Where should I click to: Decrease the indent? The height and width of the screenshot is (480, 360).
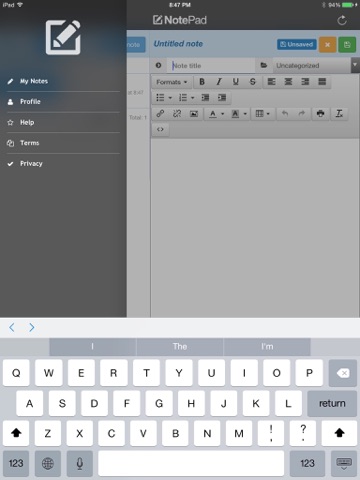coord(205,98)
